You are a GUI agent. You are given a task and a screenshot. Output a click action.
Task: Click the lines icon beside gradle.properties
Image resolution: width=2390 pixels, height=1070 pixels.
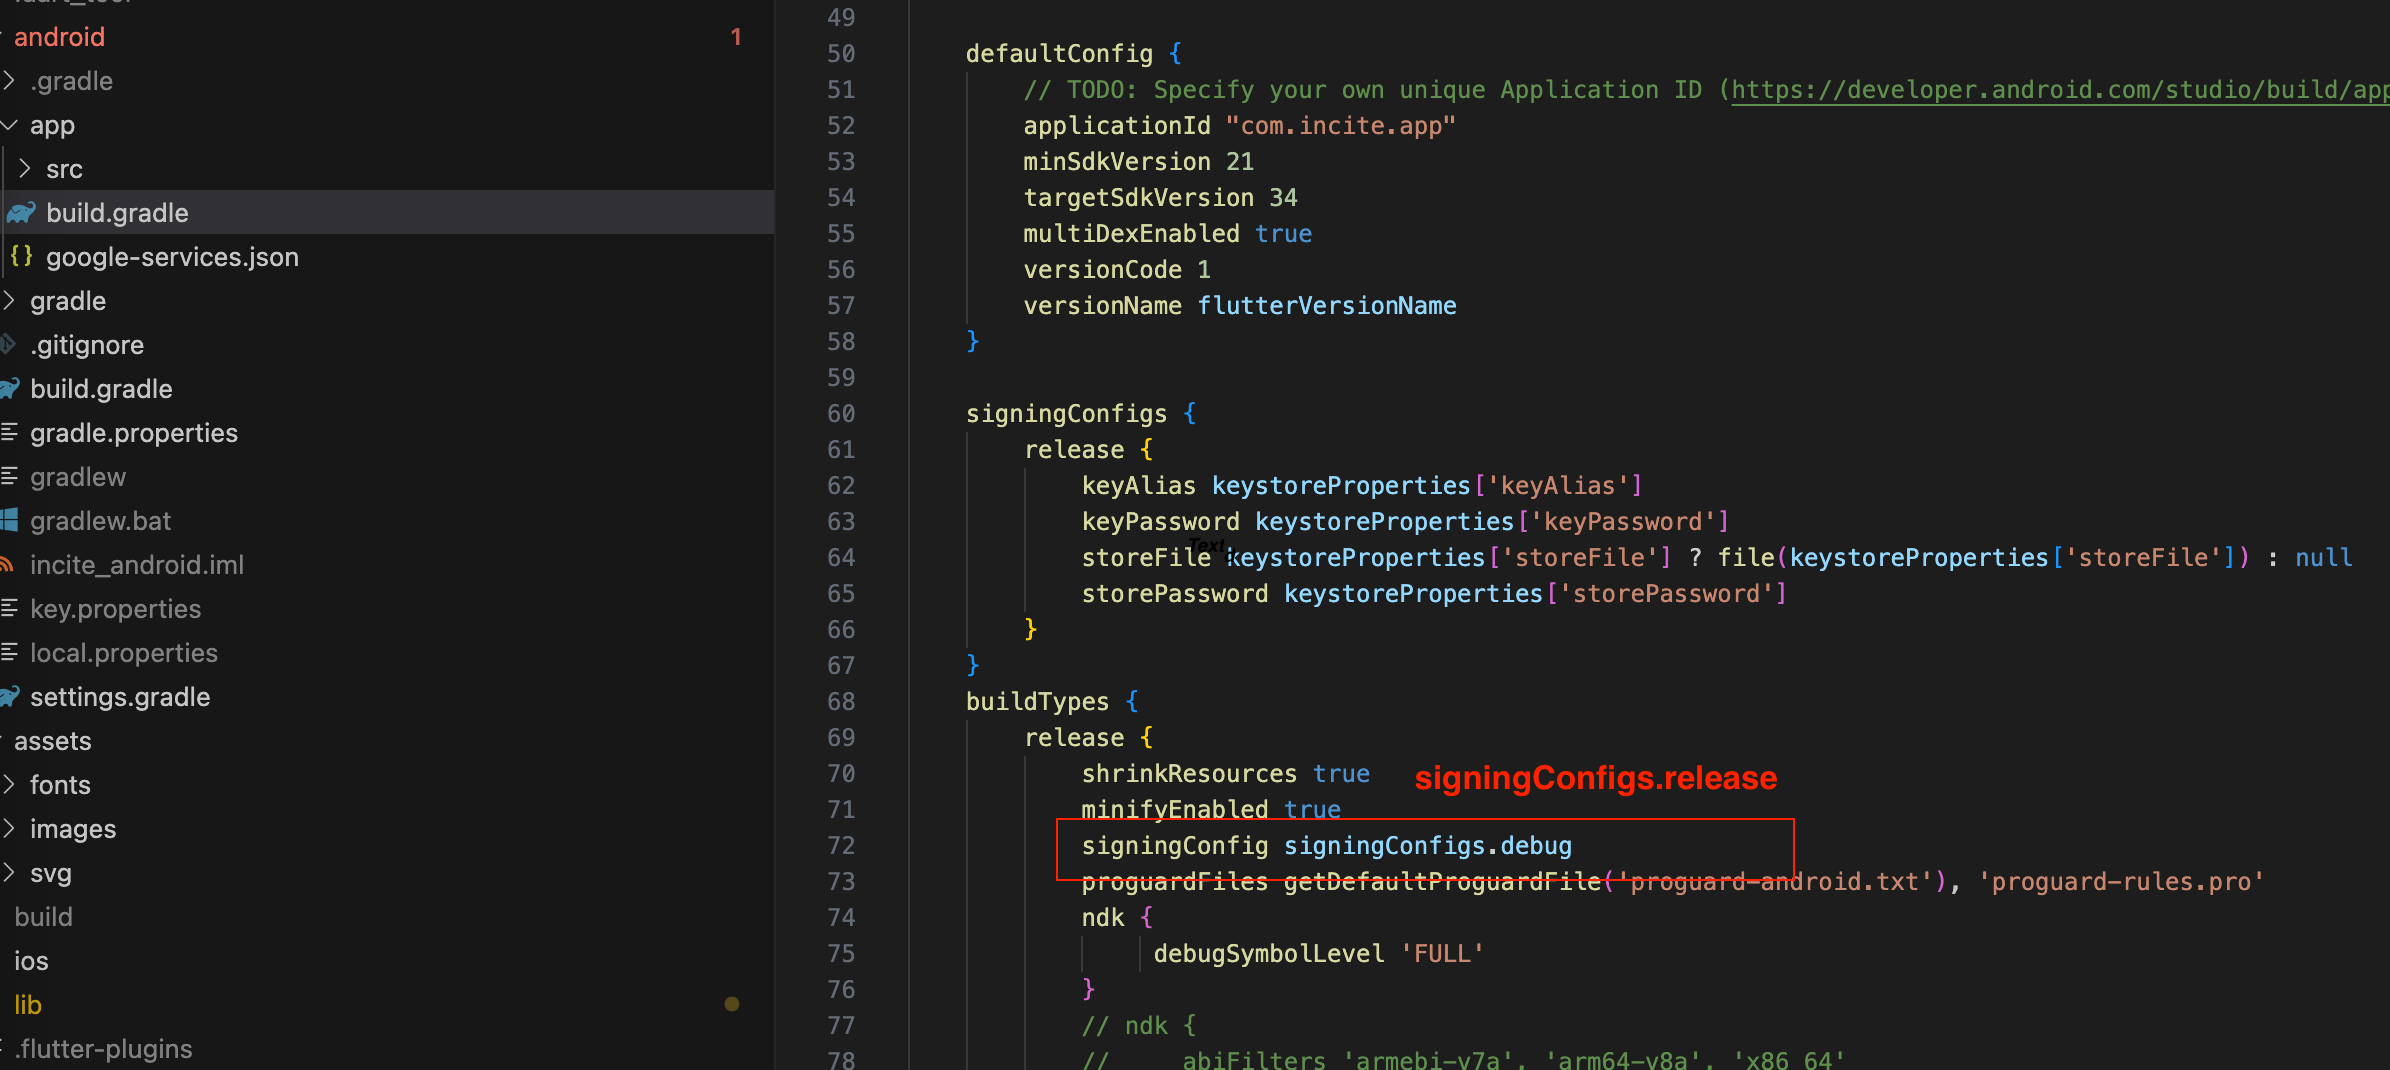click(9, 433)
